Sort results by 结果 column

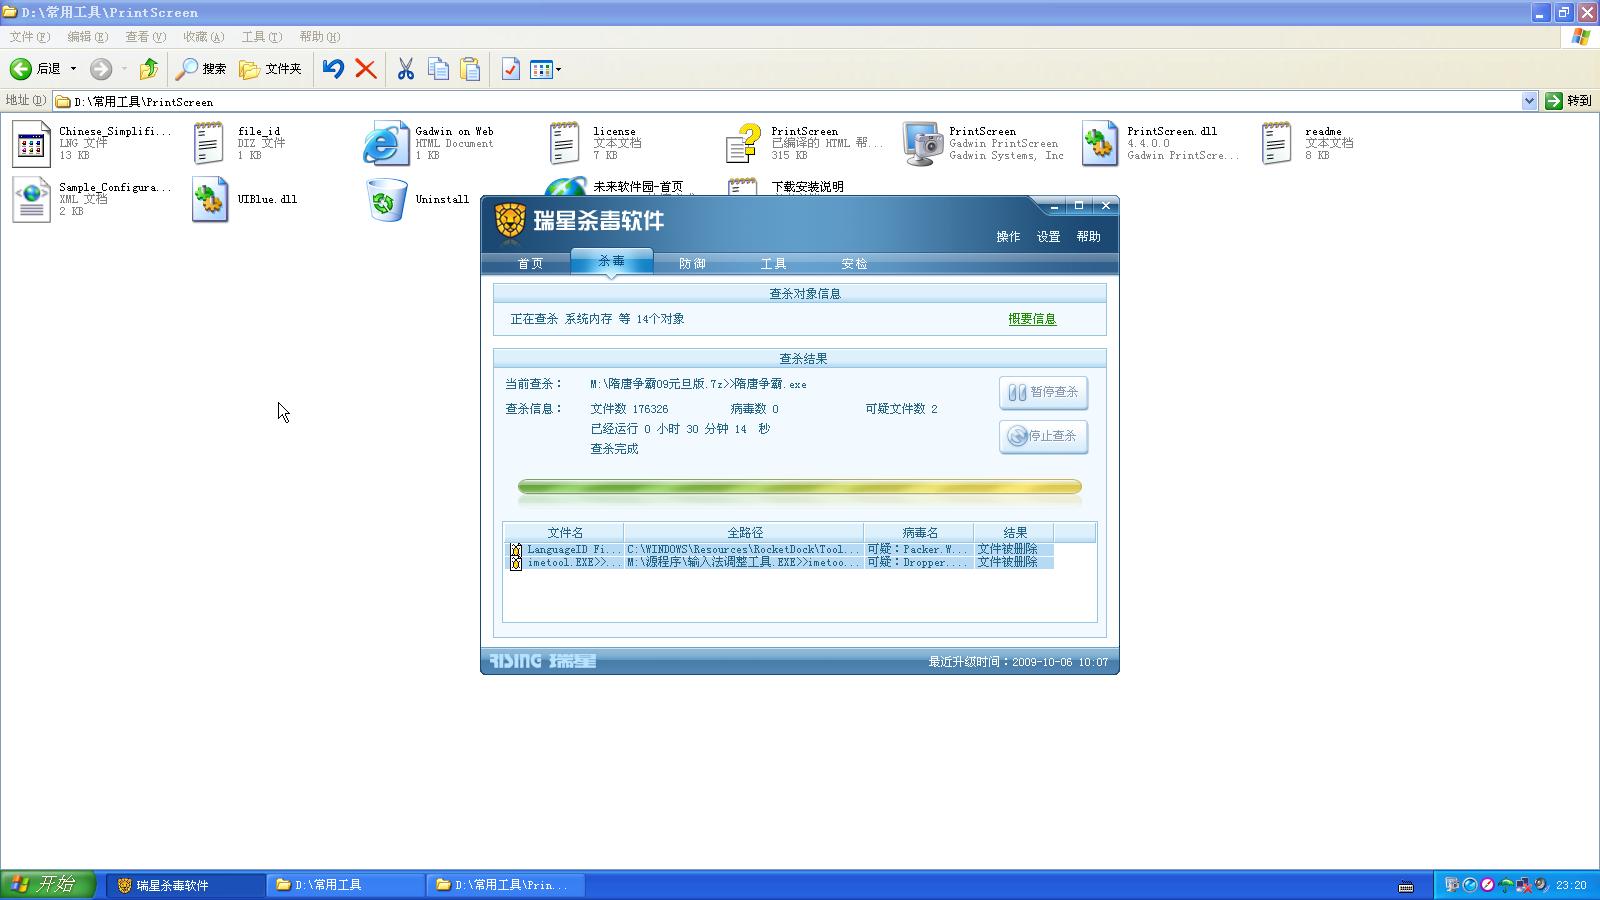(1014, 533)
